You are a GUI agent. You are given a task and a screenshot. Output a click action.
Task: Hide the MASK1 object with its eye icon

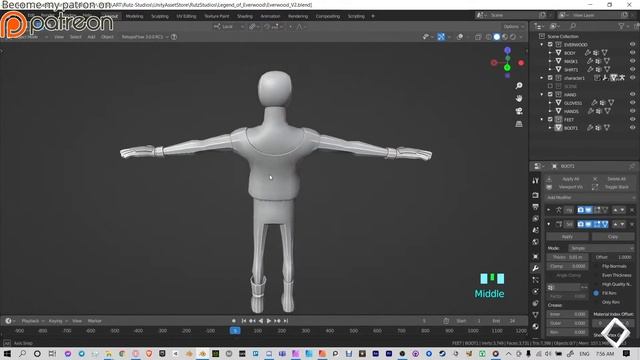click(632, 61)
